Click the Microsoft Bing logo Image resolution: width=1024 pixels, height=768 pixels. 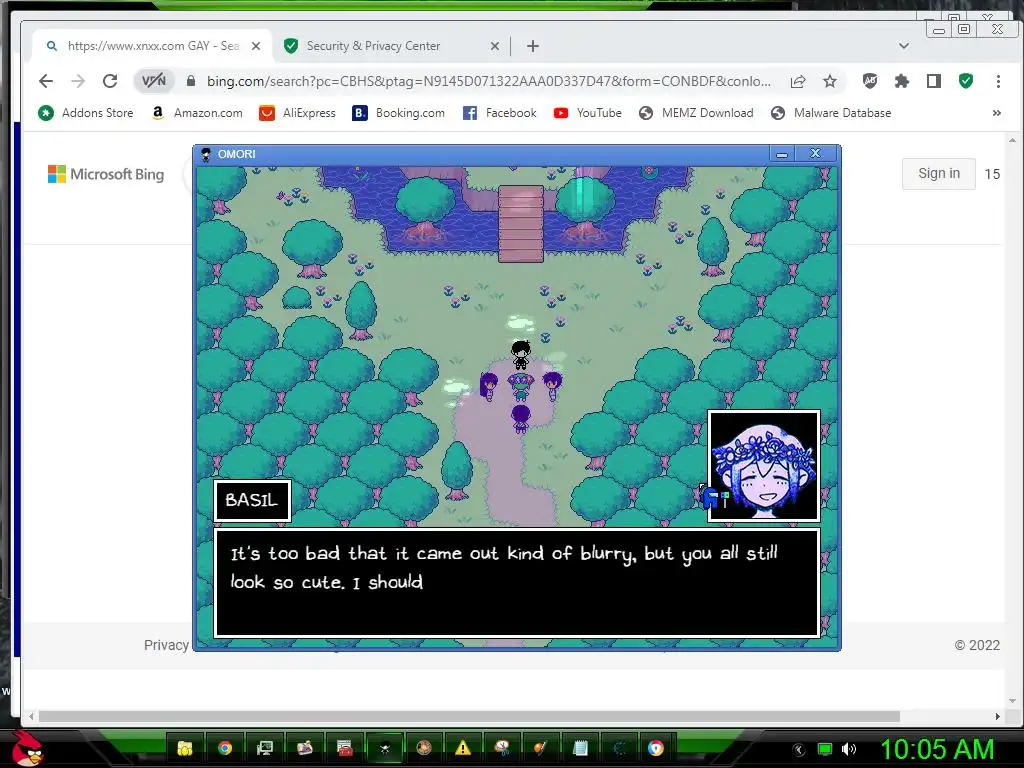point(106,174)
